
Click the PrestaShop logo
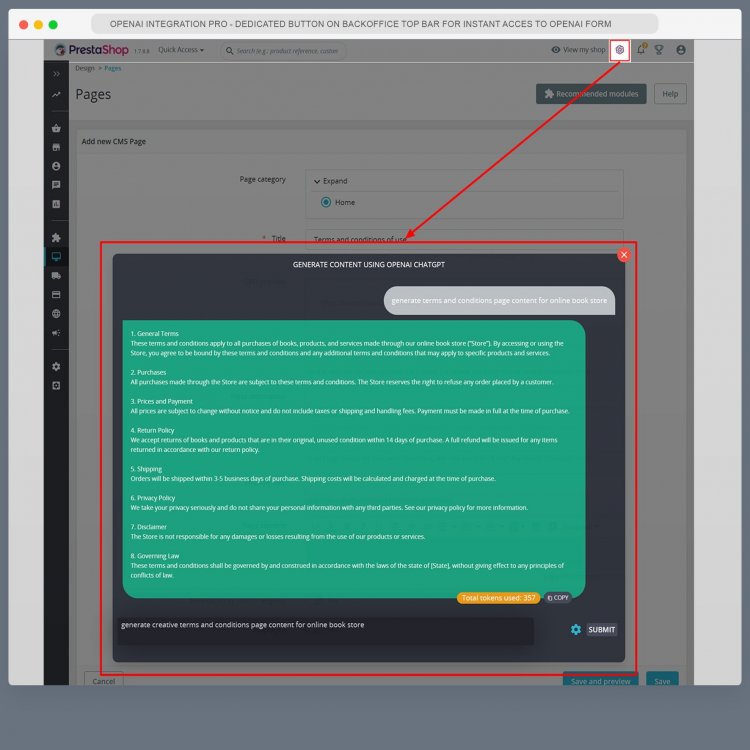(x=91, y=50)
